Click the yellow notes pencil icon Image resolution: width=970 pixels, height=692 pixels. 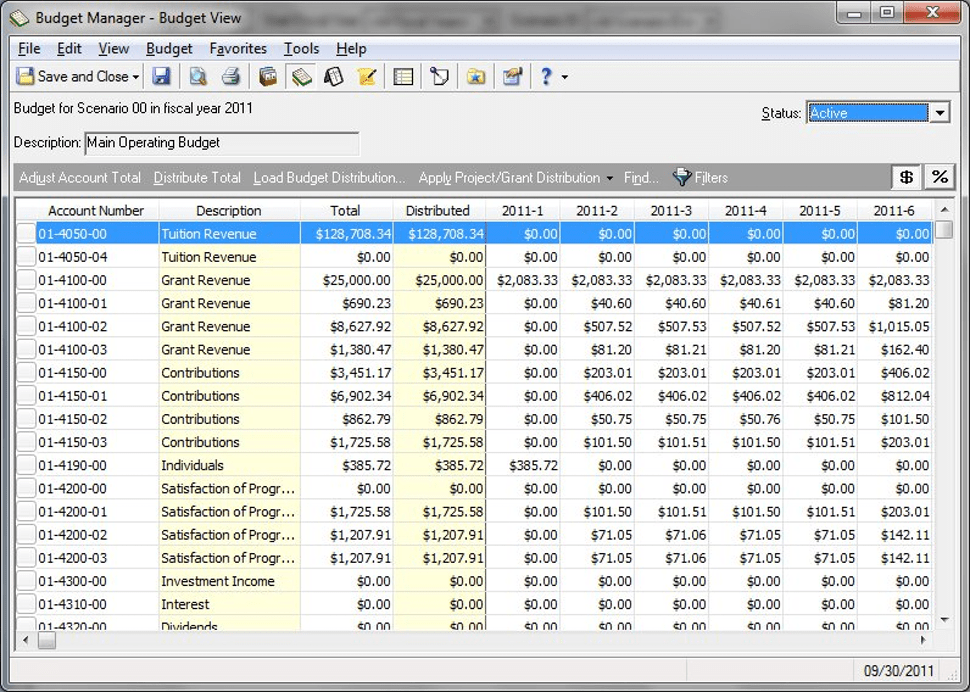[367, 77]
